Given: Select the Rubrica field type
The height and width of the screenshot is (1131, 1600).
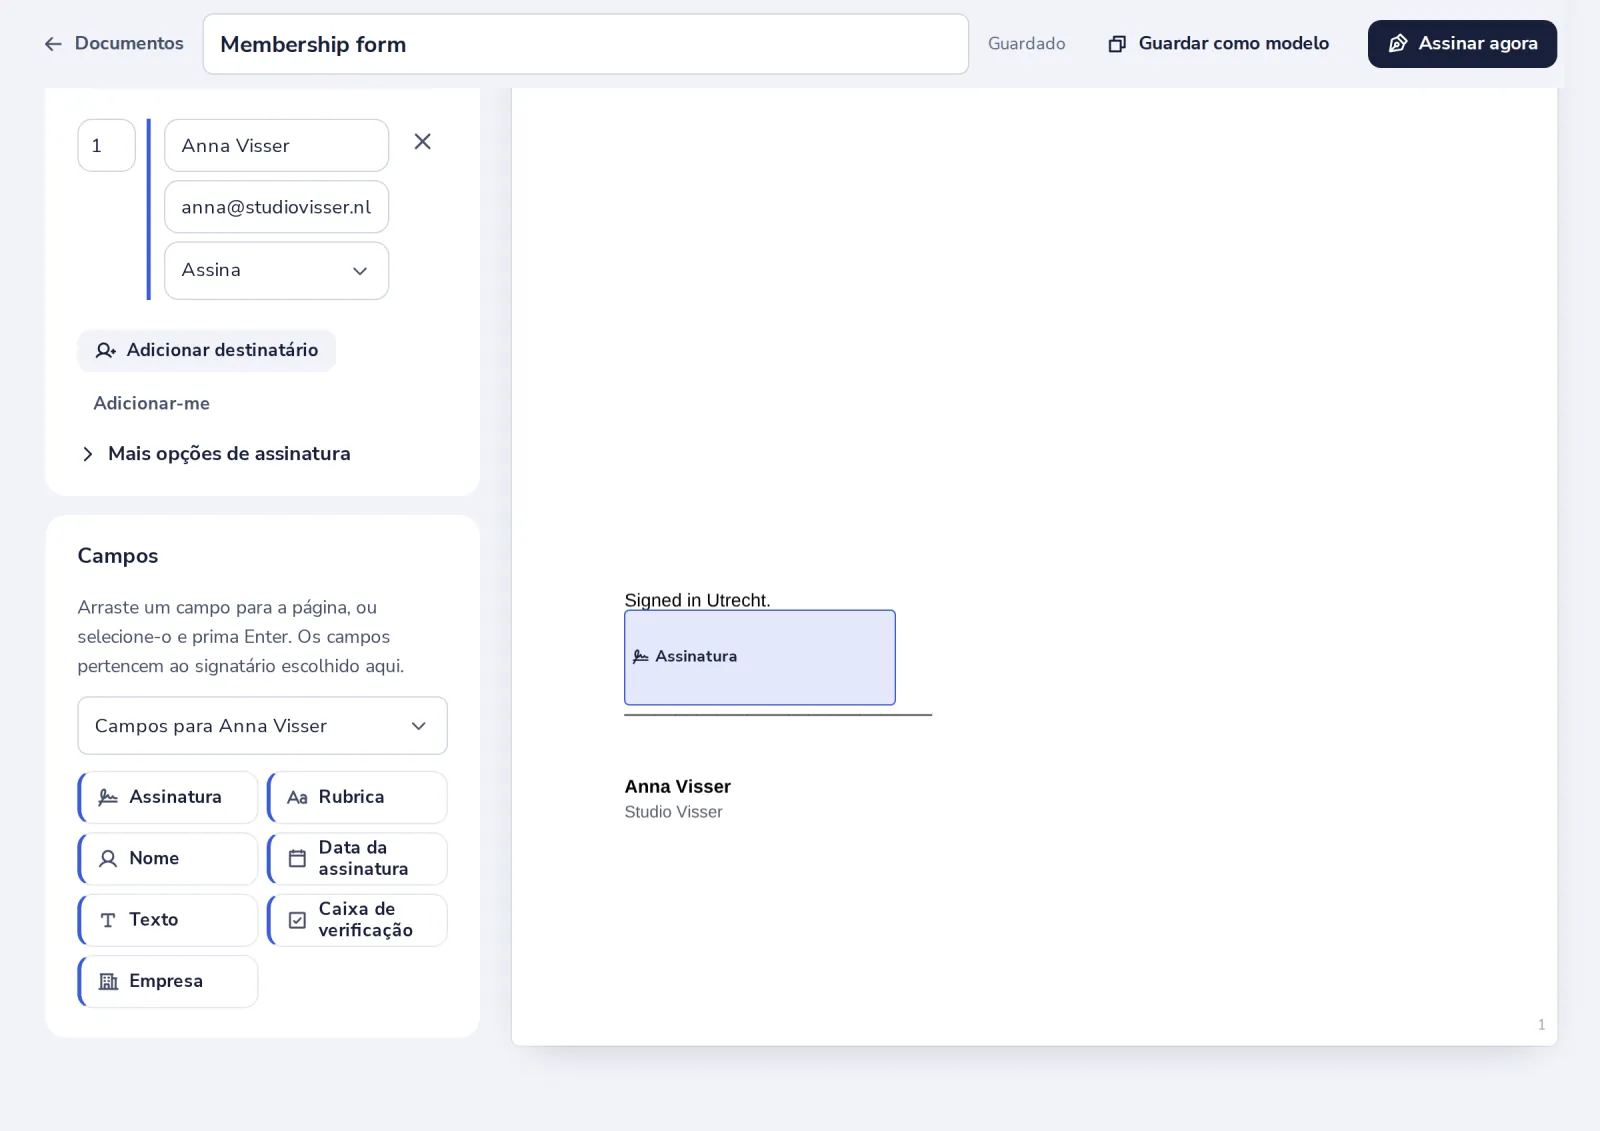Looking at the screenshot, I should 357,797.
